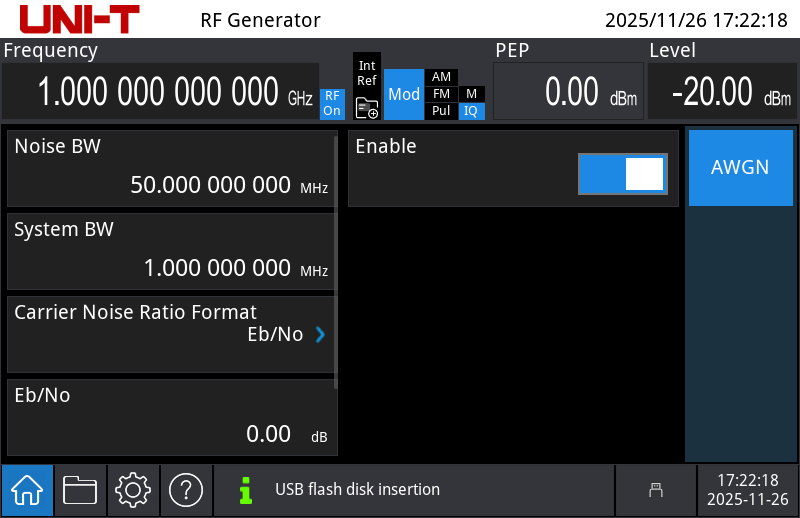This screenshot has width=800, height=518.
Task: Toggle the RF On output indicator
Action: [332, 104]
